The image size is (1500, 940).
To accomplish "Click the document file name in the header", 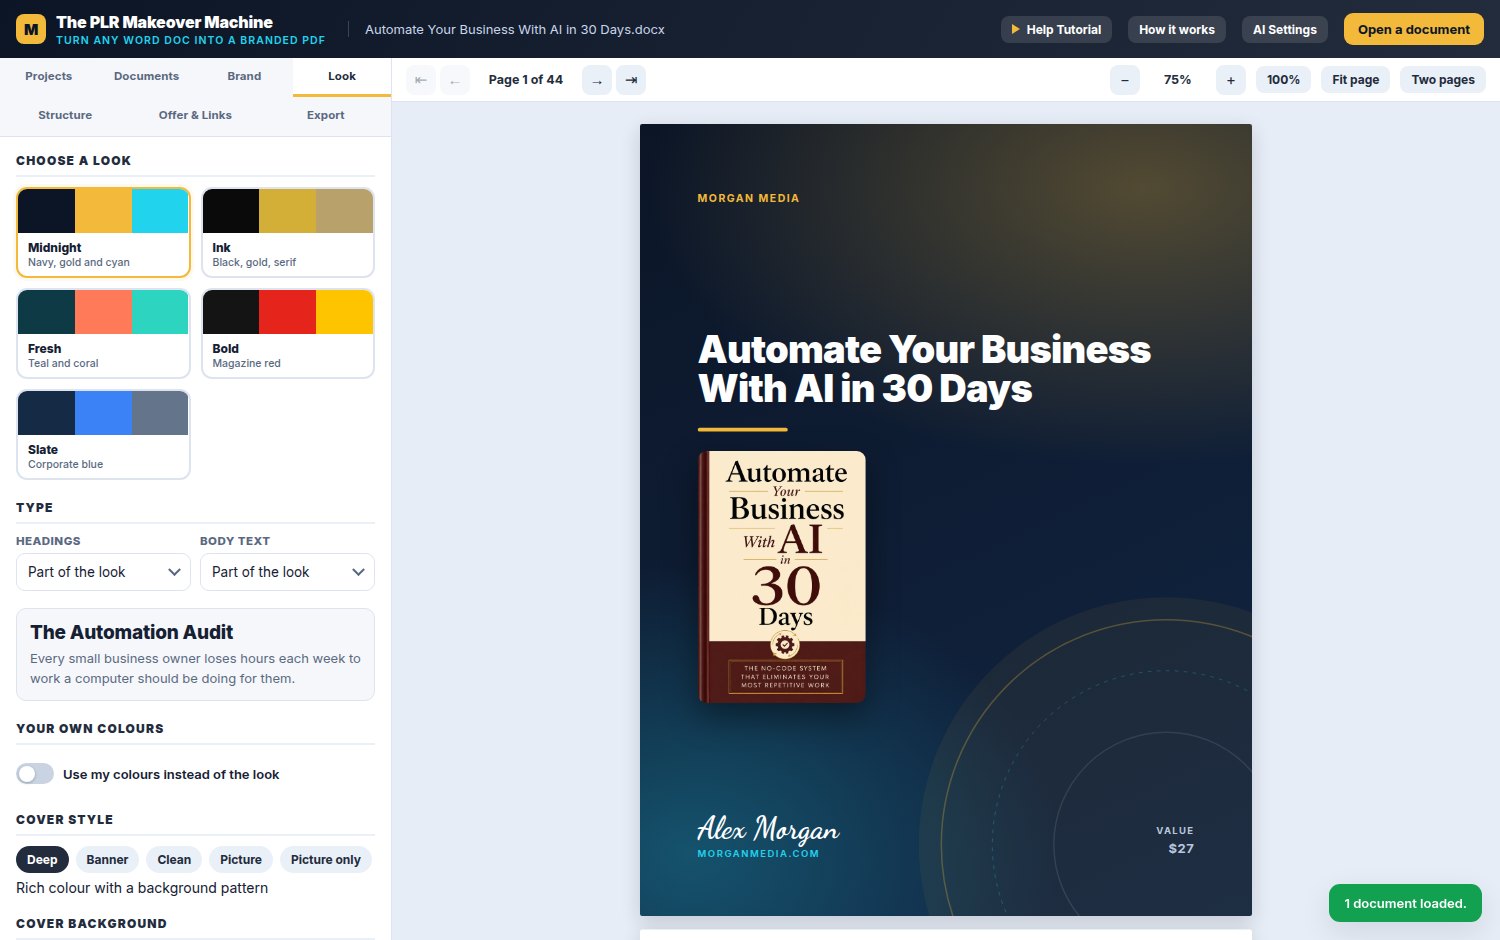I will pyautogui.click(x=515, y=29).
